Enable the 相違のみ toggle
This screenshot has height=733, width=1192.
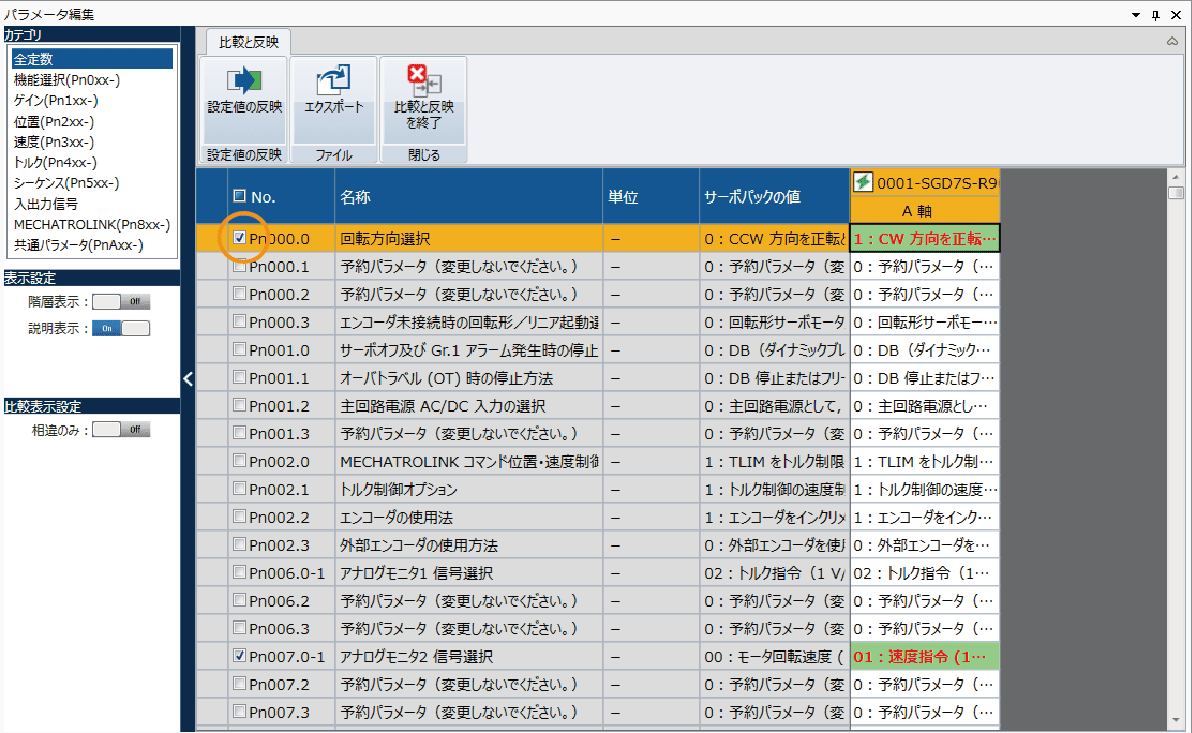click(120, 429)
